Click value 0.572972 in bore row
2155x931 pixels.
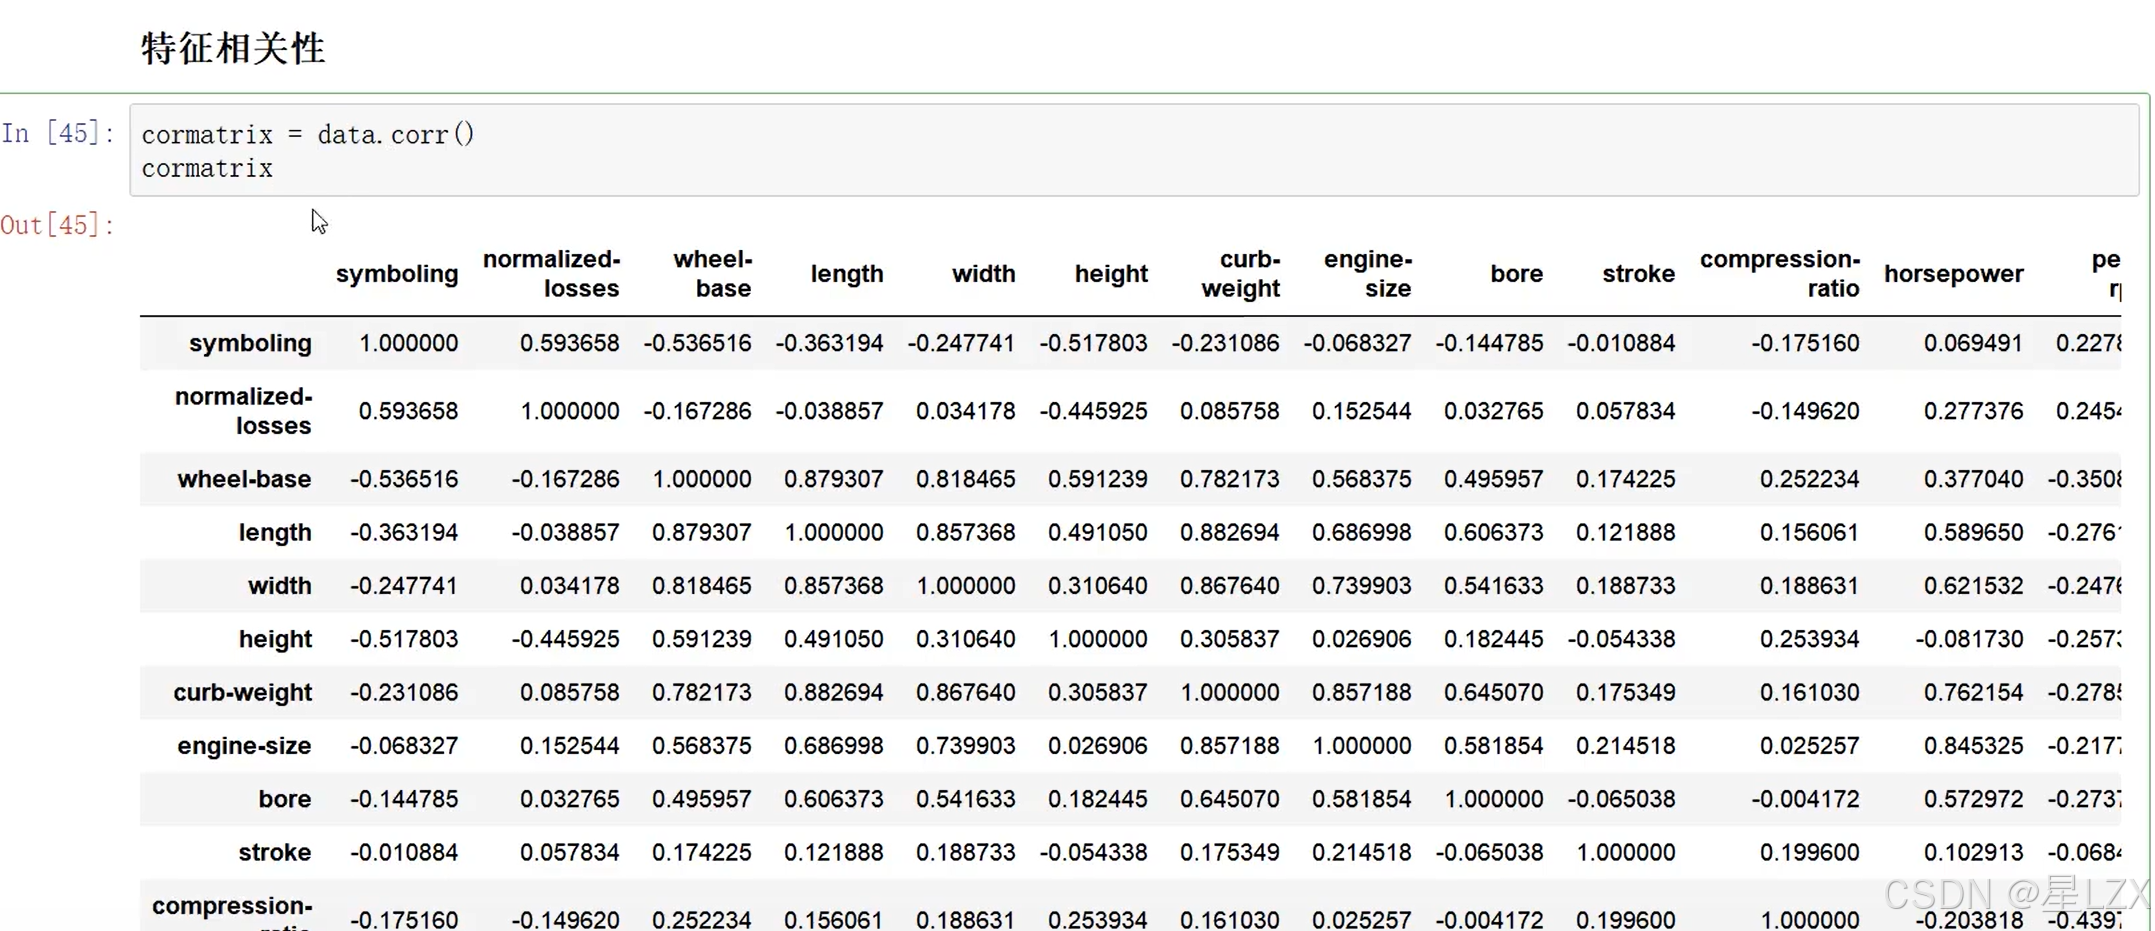click(x=1973, y=799)
